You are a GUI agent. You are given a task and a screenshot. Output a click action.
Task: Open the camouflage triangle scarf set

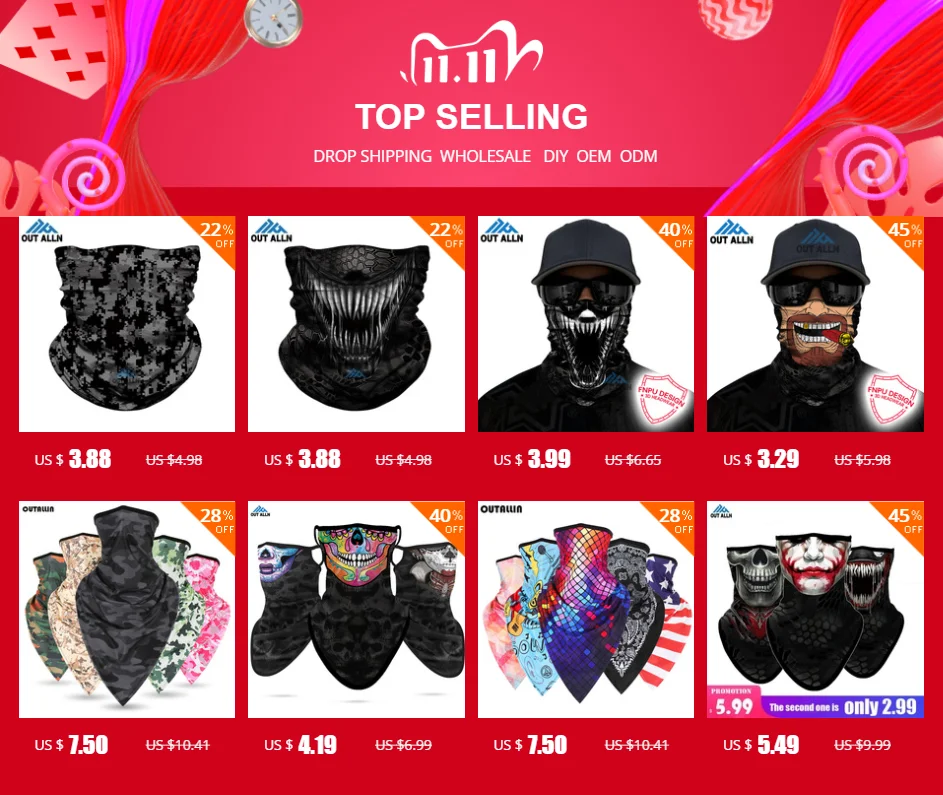click(x=127, y=609)
